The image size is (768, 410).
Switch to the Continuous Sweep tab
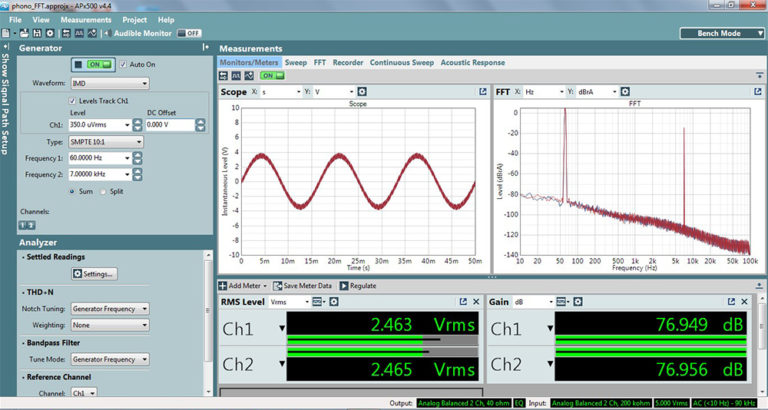[401, 62]
